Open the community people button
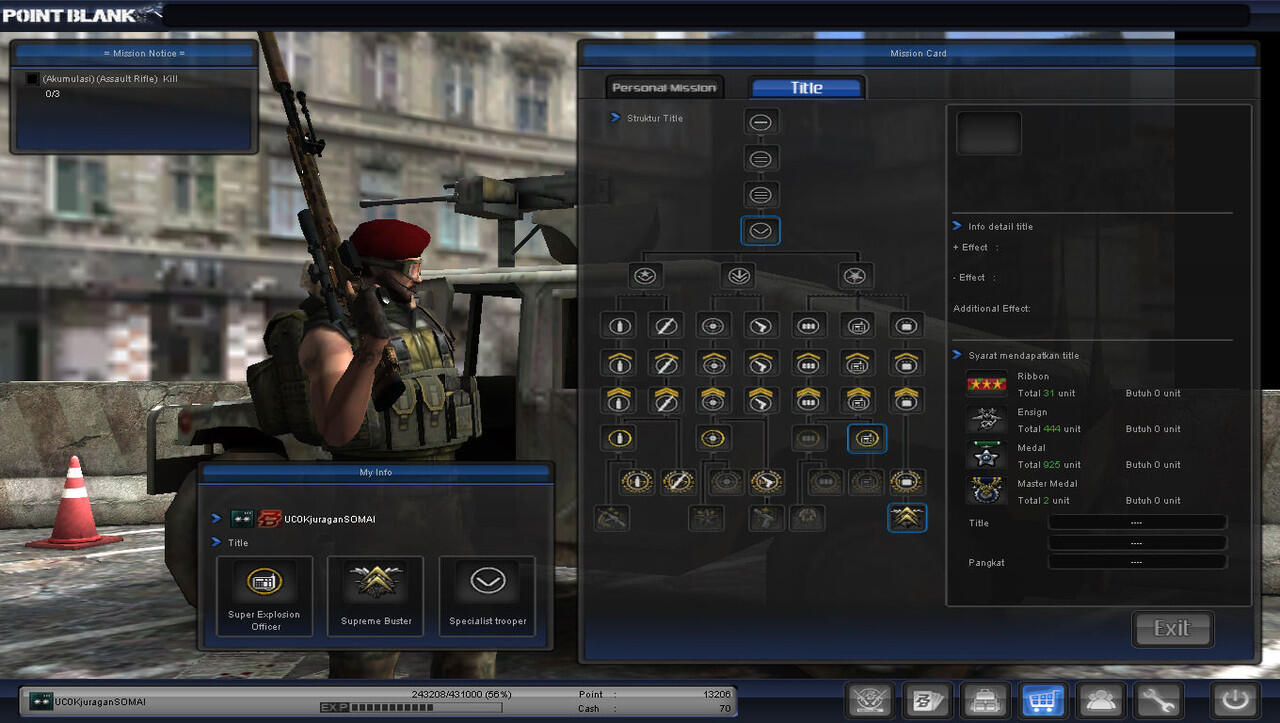1280x723 pixels. [1102, 702]
